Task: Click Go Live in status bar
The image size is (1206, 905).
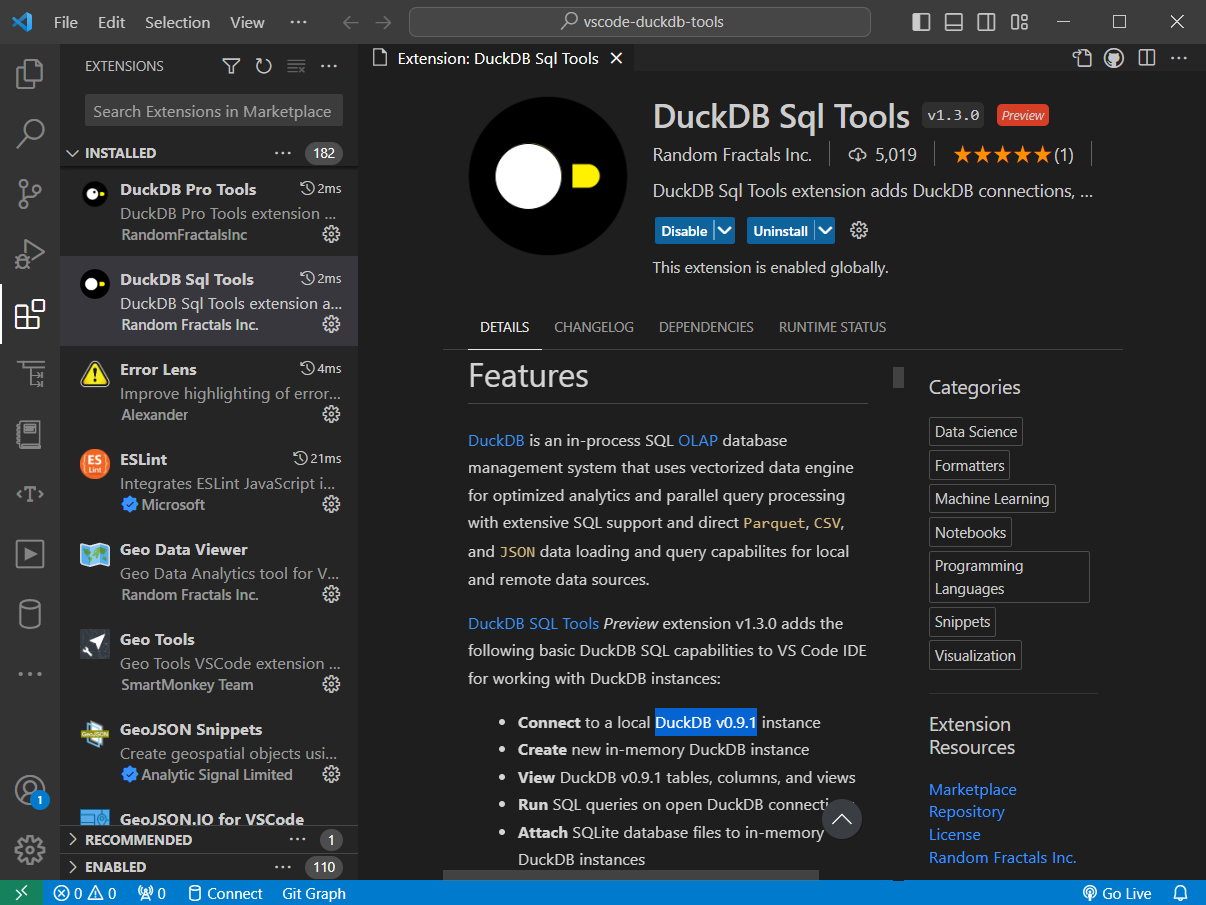Action: 1117,893
